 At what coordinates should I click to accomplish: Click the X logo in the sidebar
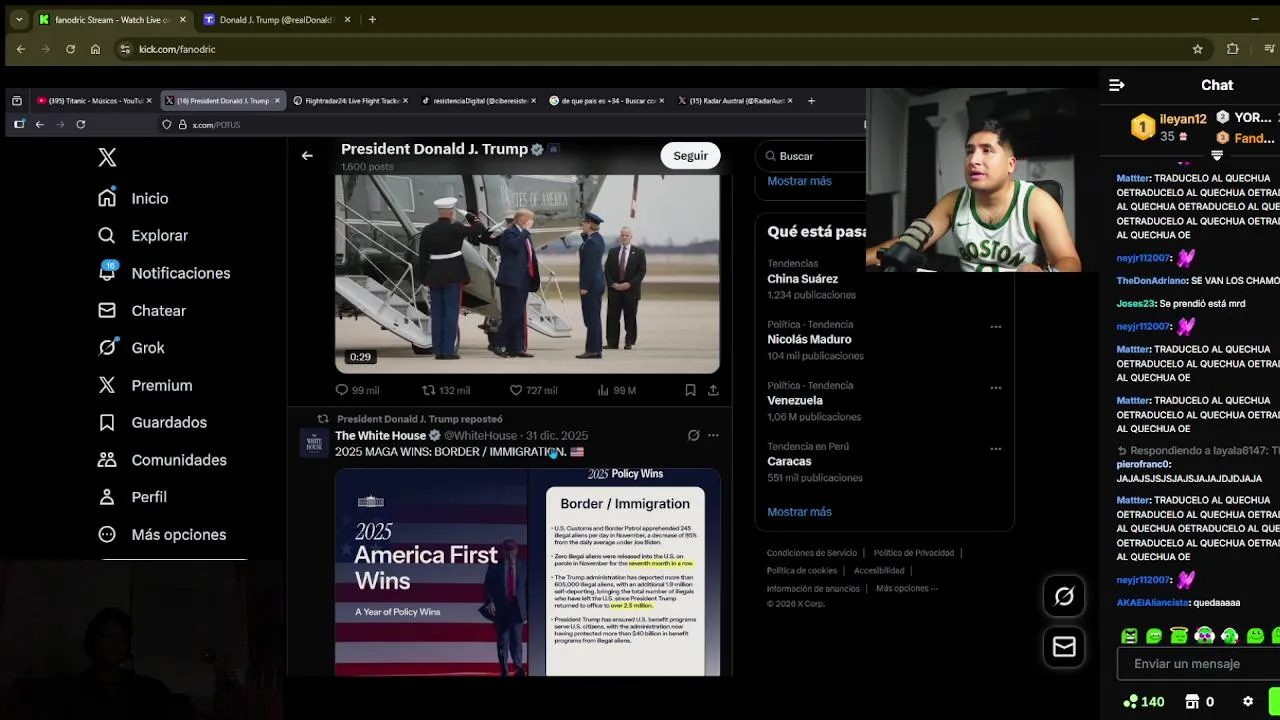[x=107, y=157]
